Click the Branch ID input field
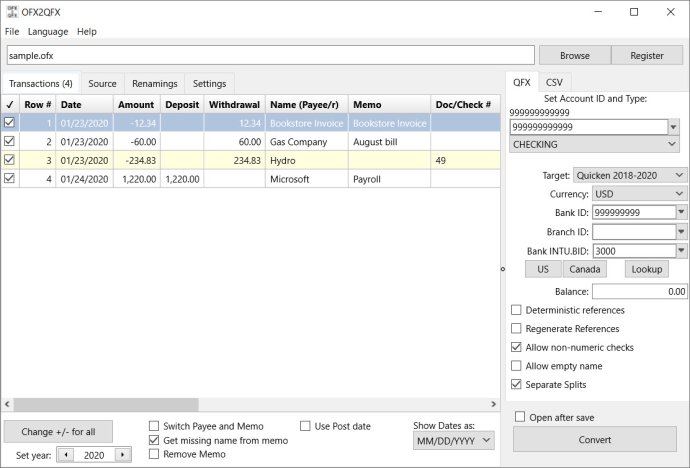The image size is (690, 468). click(634, 232)
